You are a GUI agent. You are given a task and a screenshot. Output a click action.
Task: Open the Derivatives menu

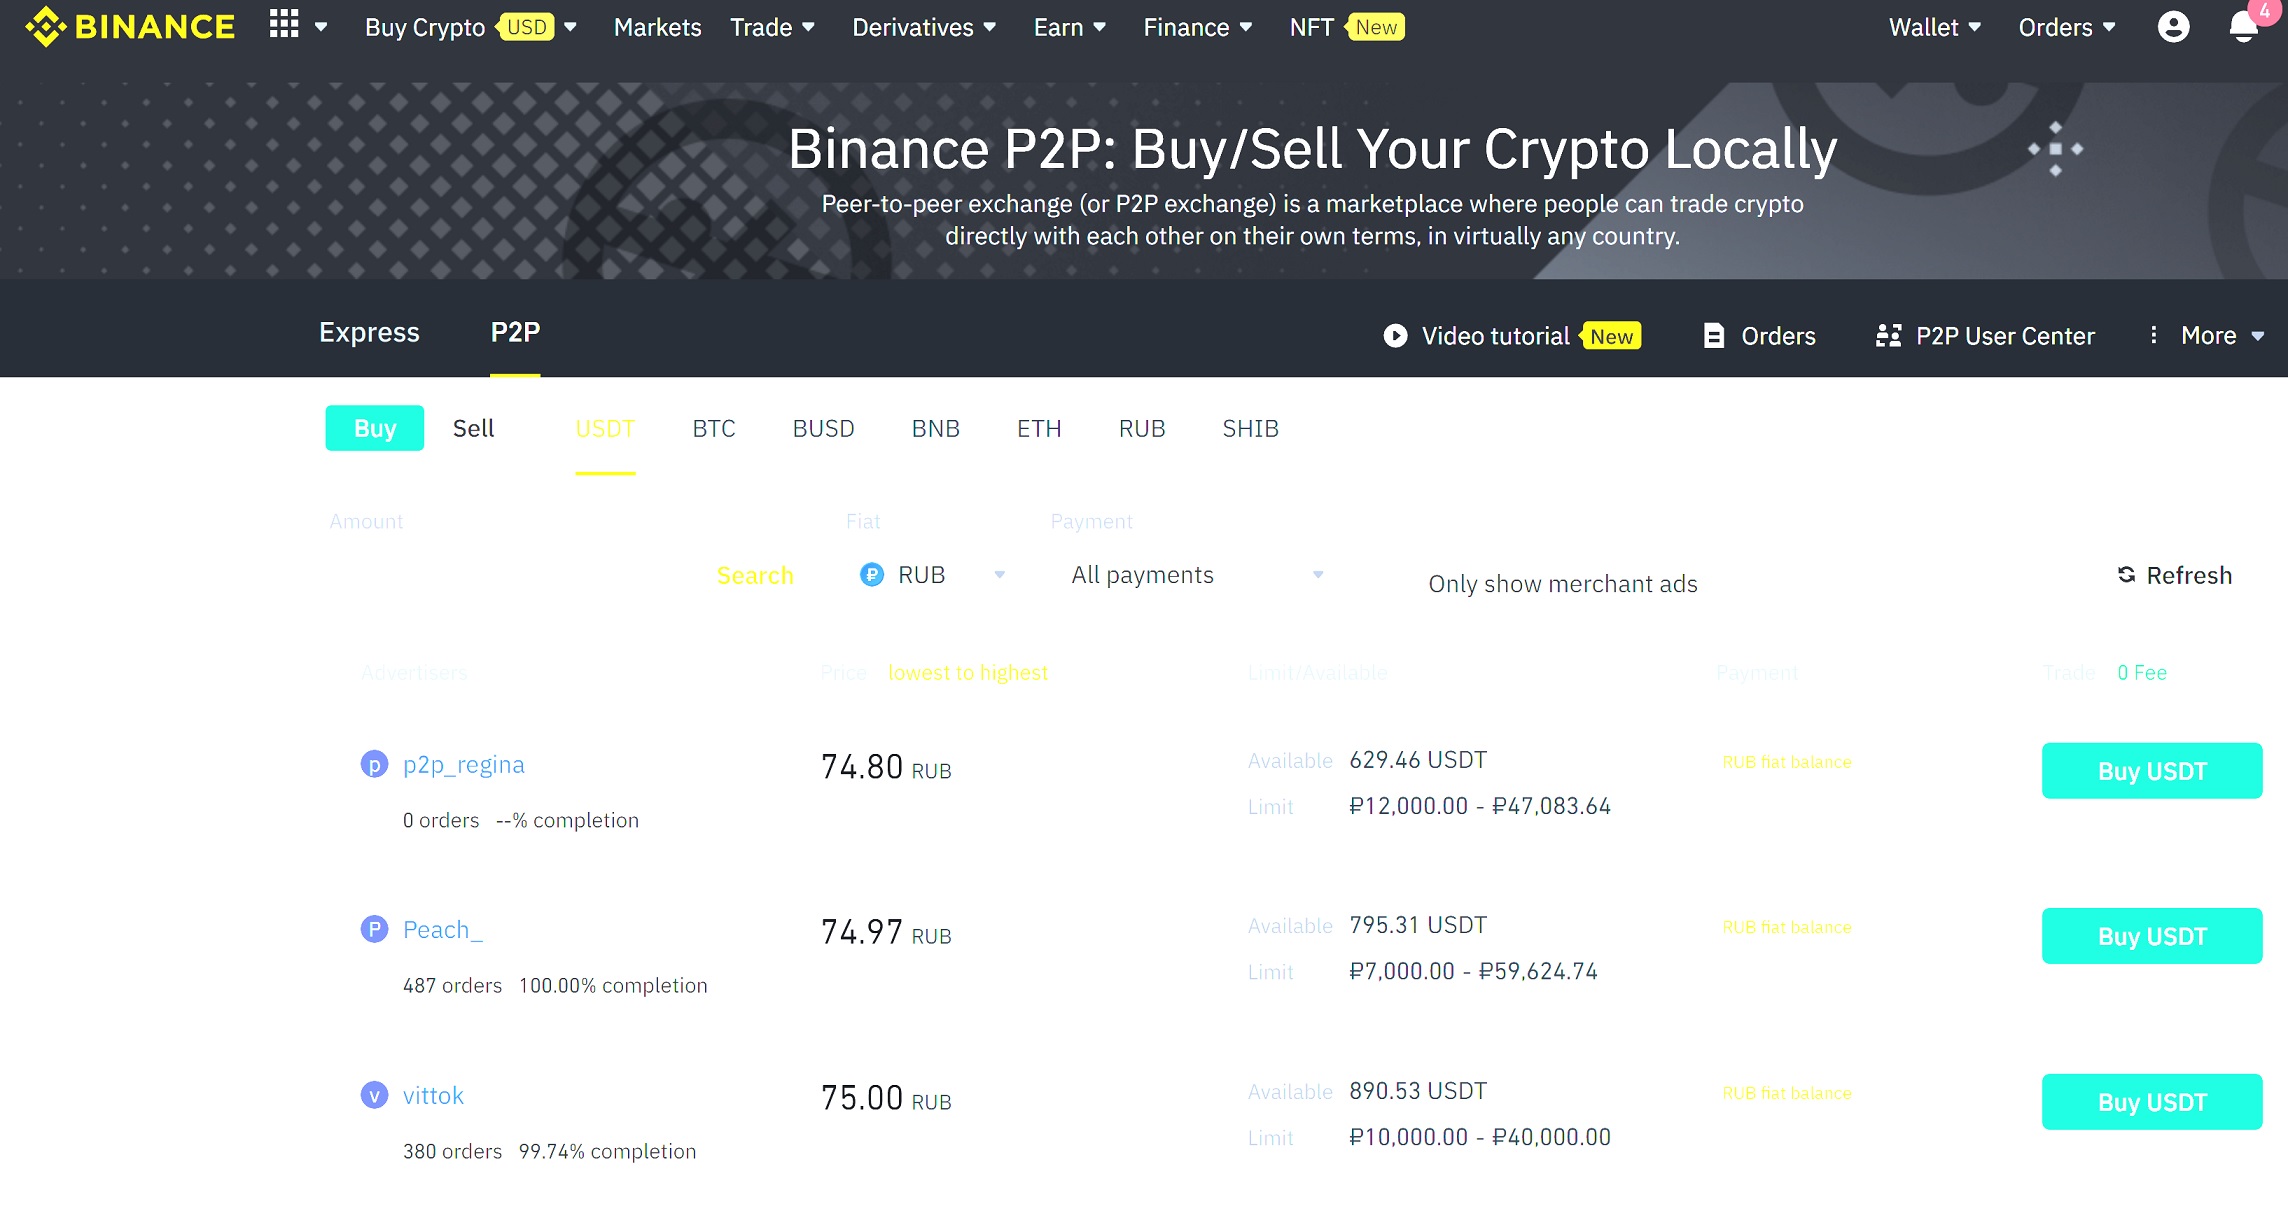pos(924,27)
